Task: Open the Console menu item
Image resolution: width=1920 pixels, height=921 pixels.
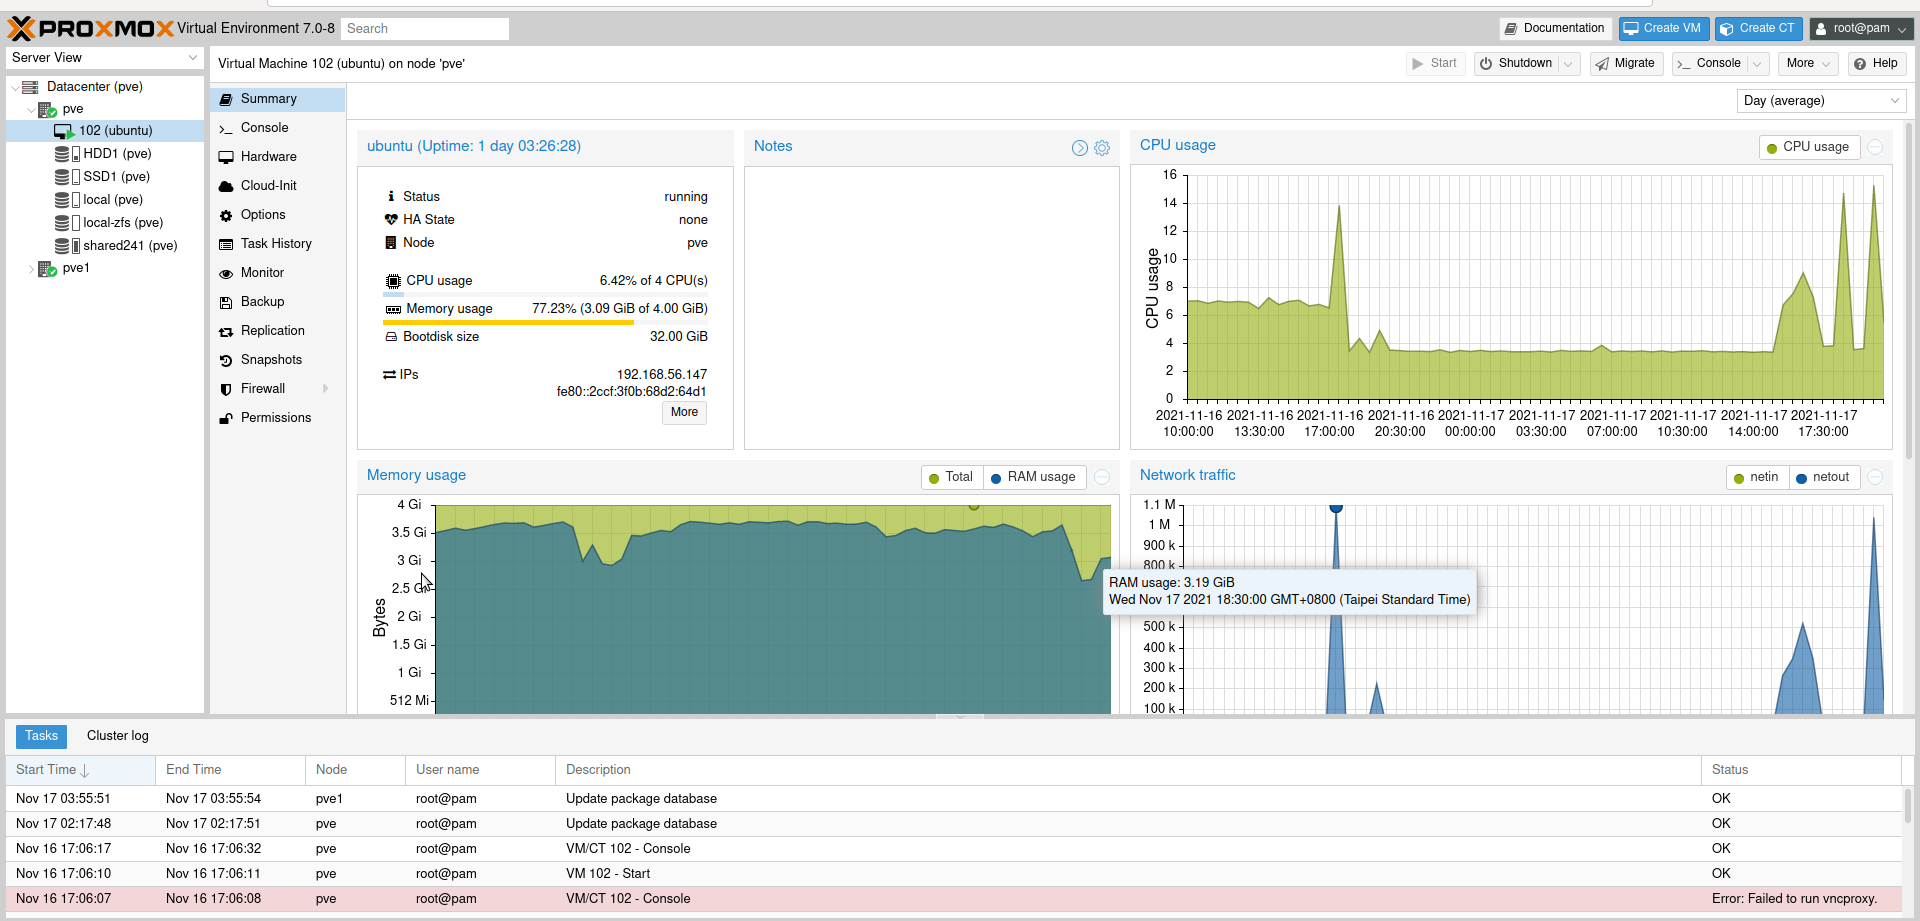Action: (278, 128)
